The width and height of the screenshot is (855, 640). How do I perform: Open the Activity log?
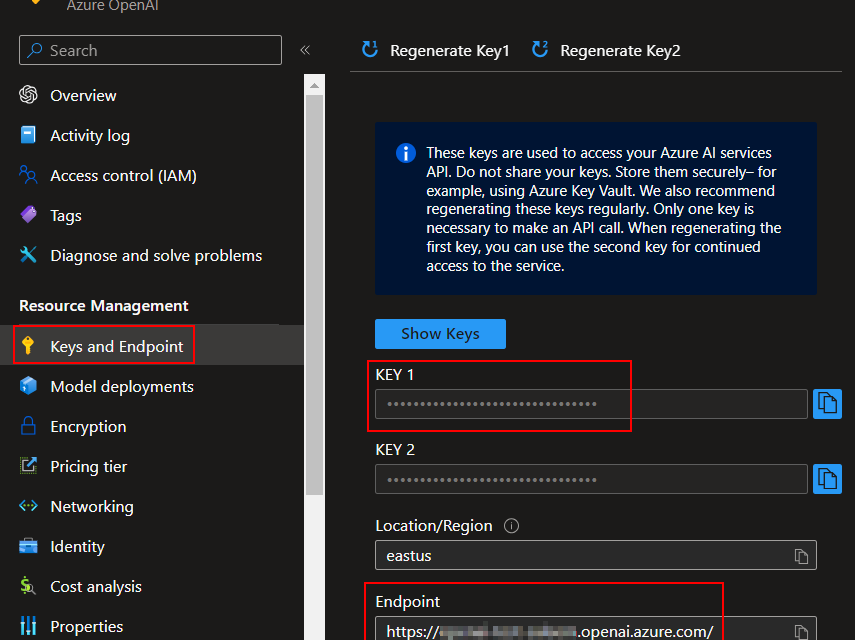tap(90, 136)
